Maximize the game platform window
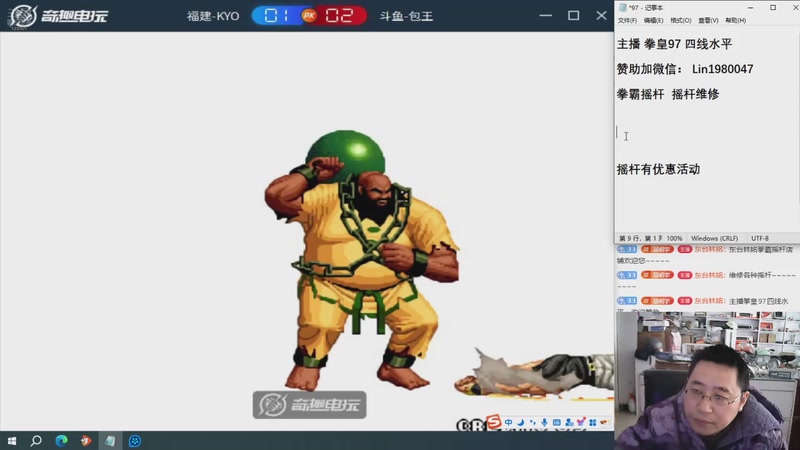800x450 pixels. (x=573, y=16)
